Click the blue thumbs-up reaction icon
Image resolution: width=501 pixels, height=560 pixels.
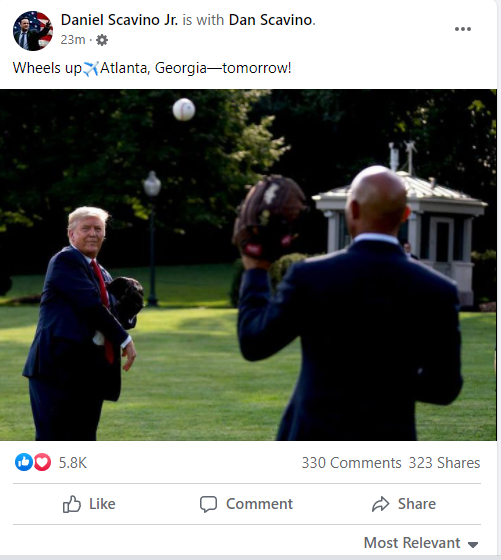coord(24,462)
